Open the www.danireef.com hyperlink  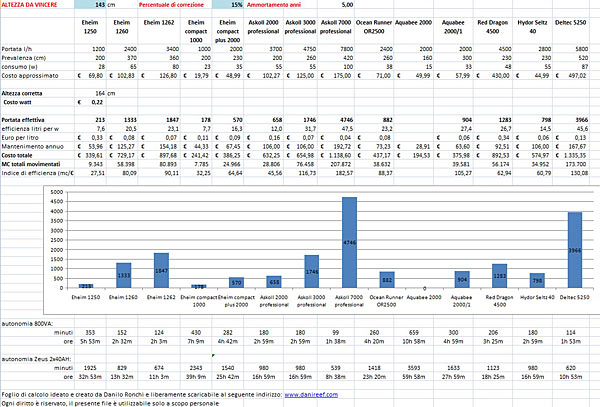click(311, 394)
